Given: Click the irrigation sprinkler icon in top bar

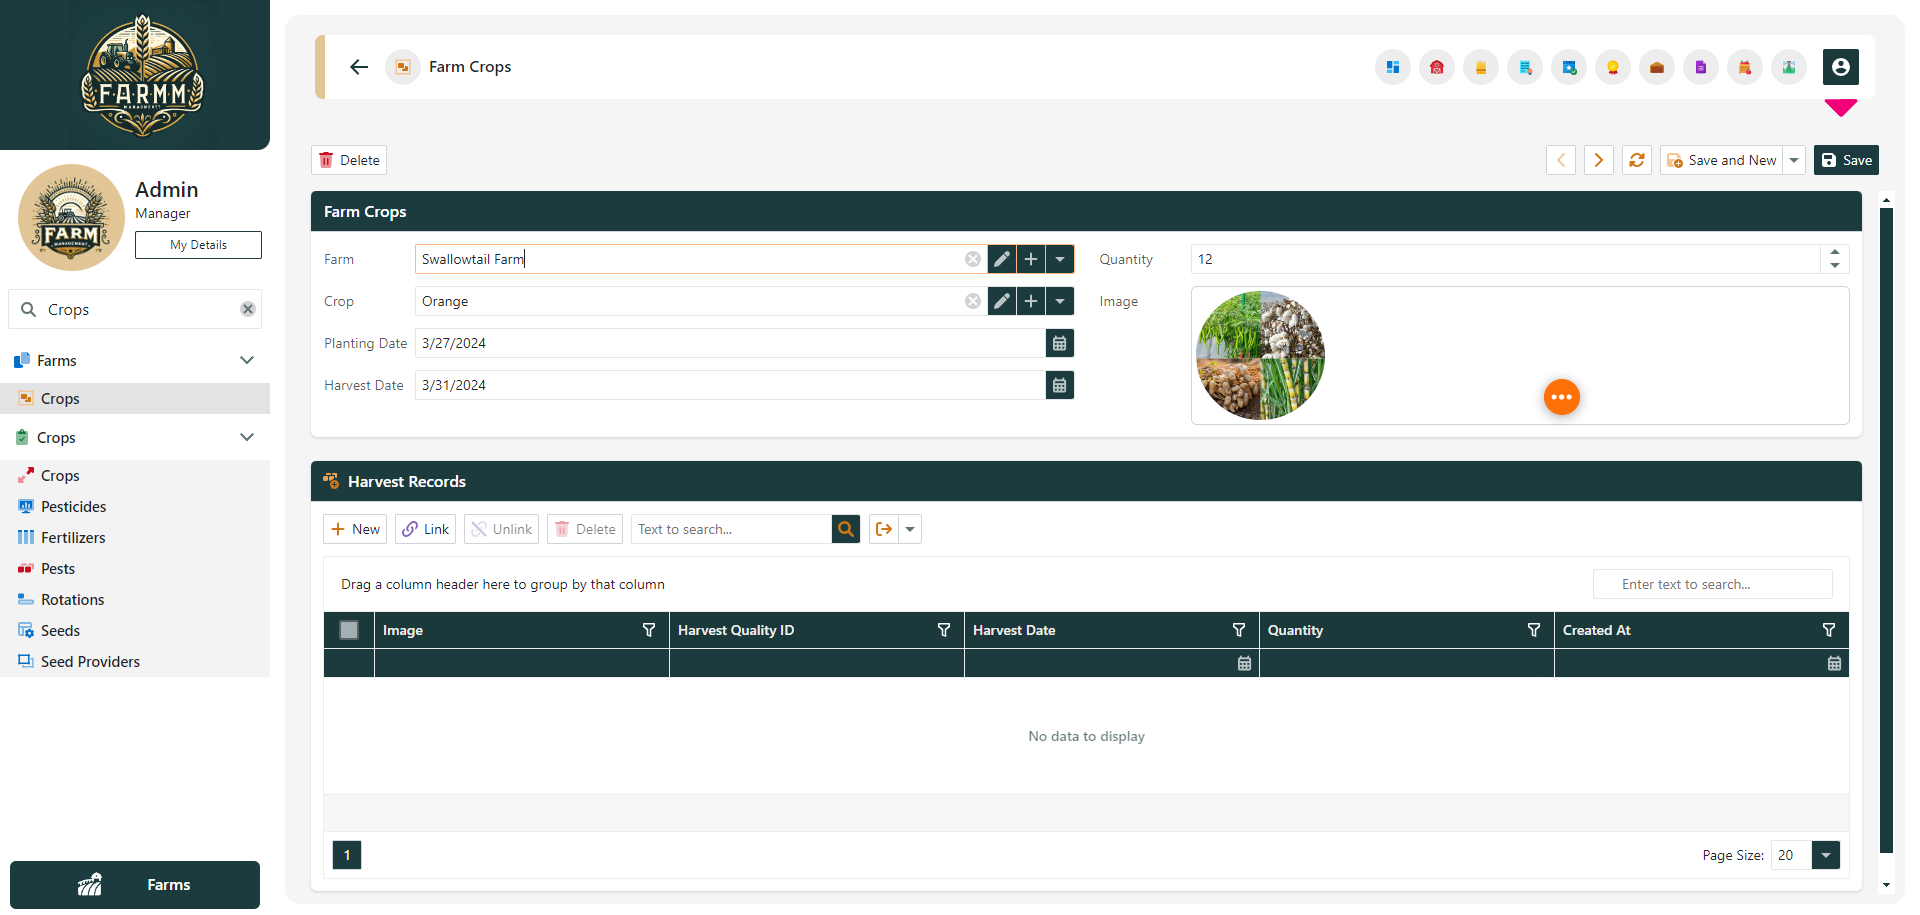Looking at the screenshot, I should click(x=1789, y=67).
